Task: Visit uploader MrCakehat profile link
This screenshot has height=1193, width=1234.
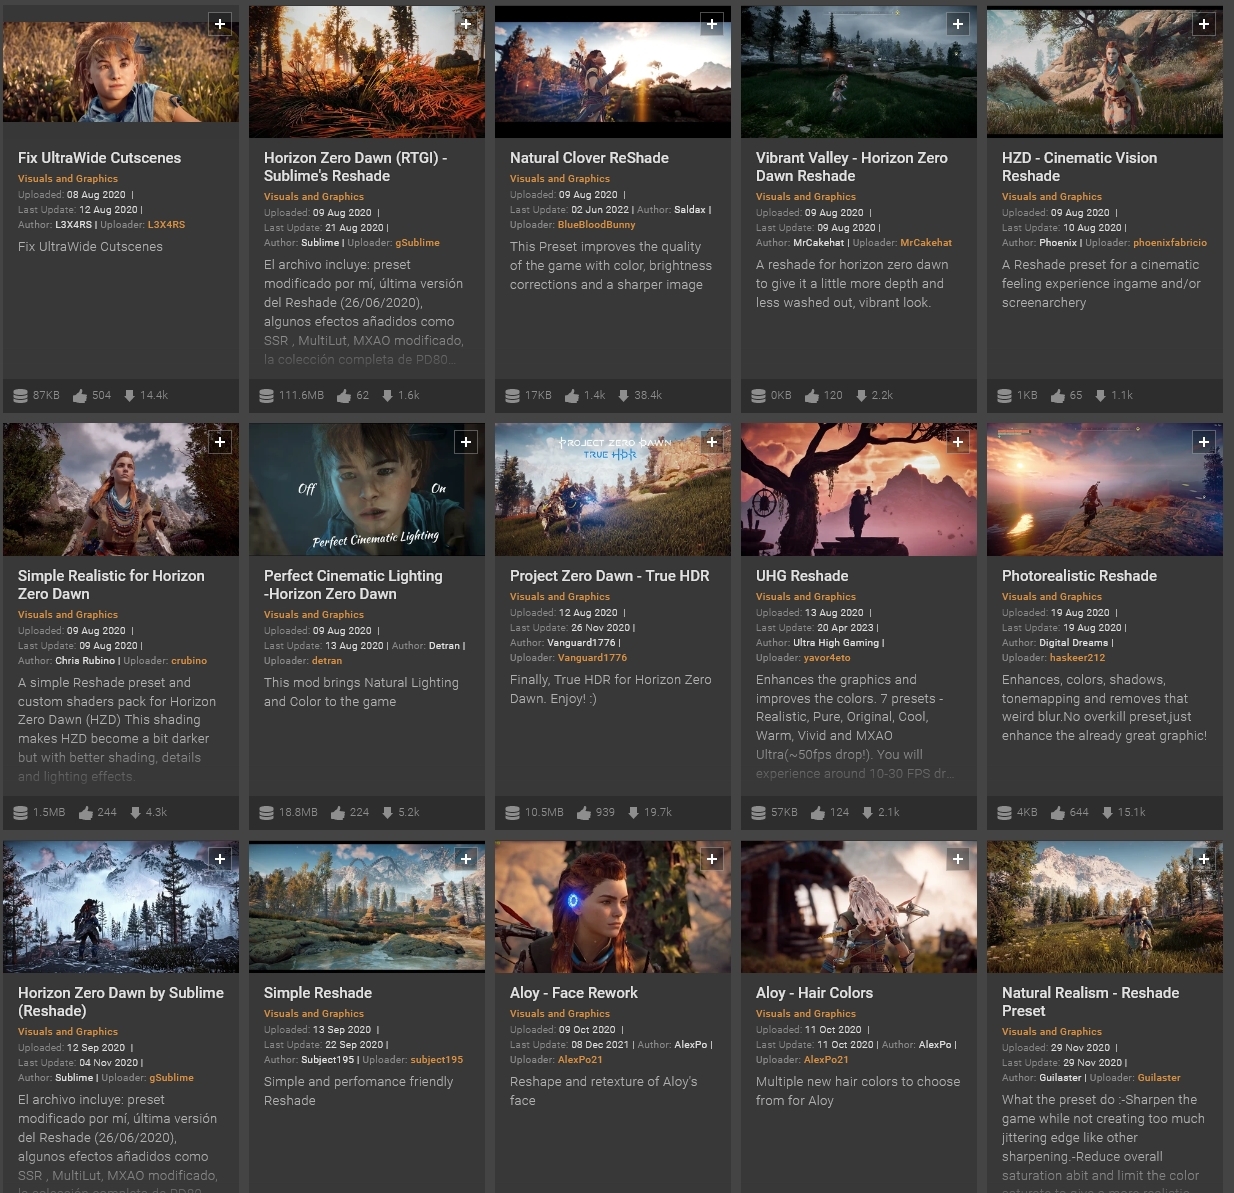Action: [x=926, y=243]
